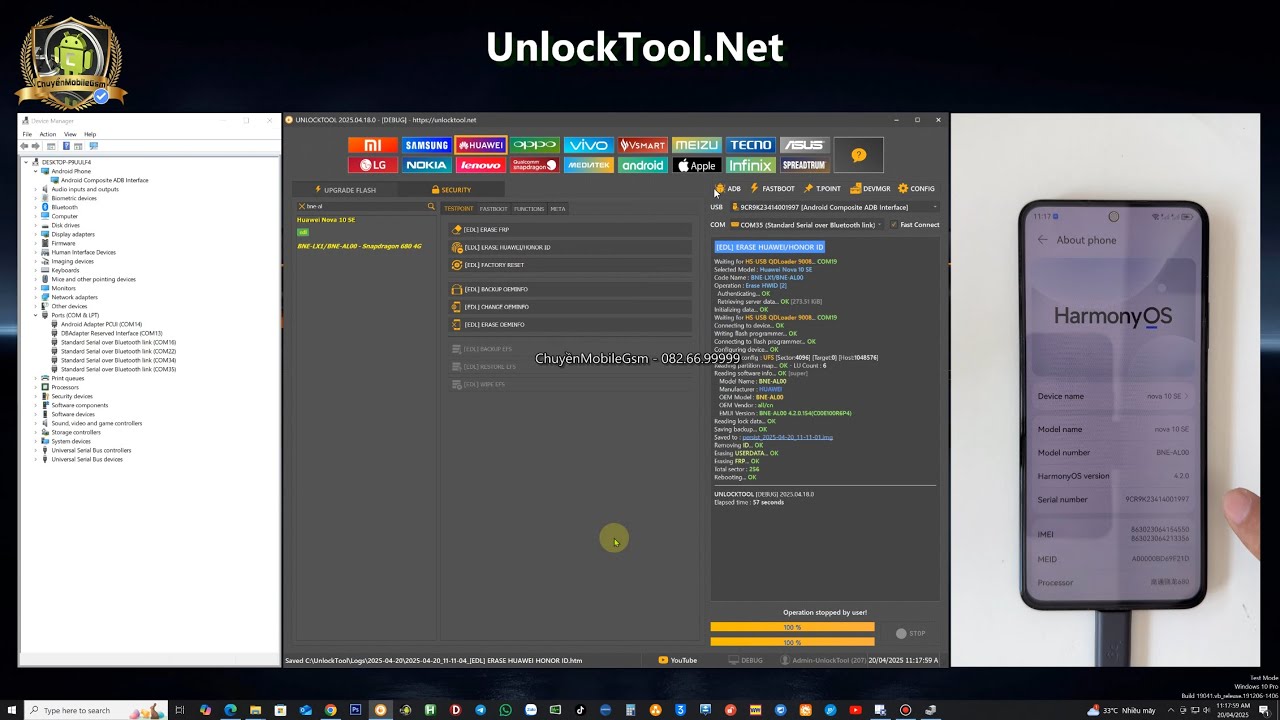Expand Universal Serial Bus controllers node

coord(35,450)
